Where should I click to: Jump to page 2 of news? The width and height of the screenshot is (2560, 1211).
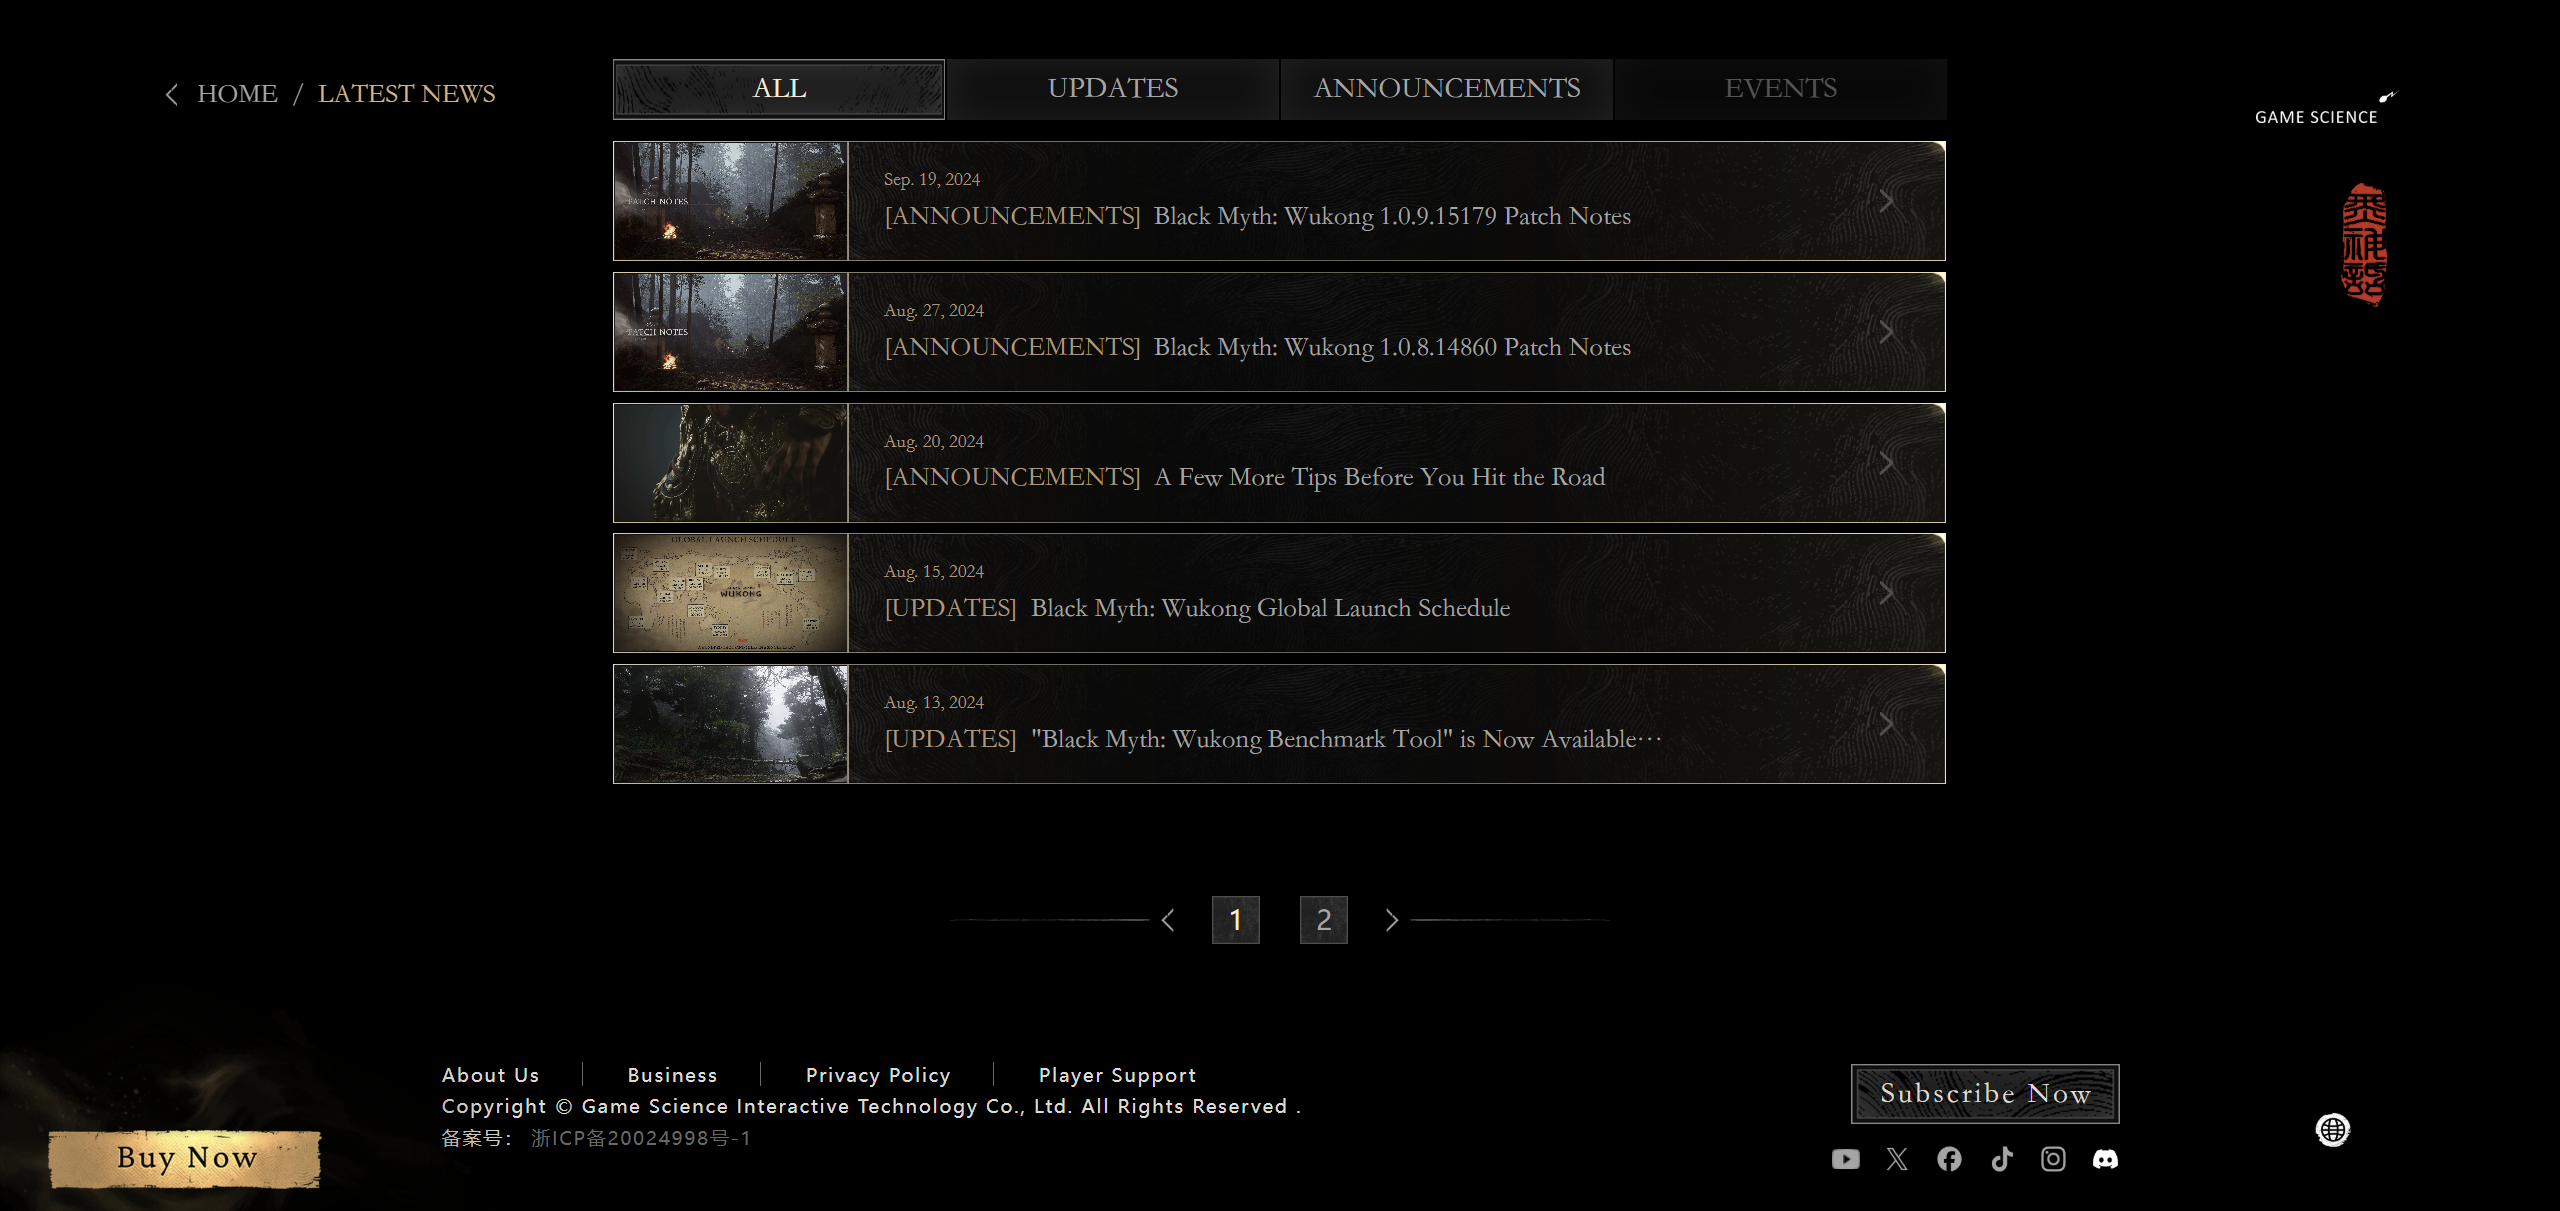coord(1323,920)
